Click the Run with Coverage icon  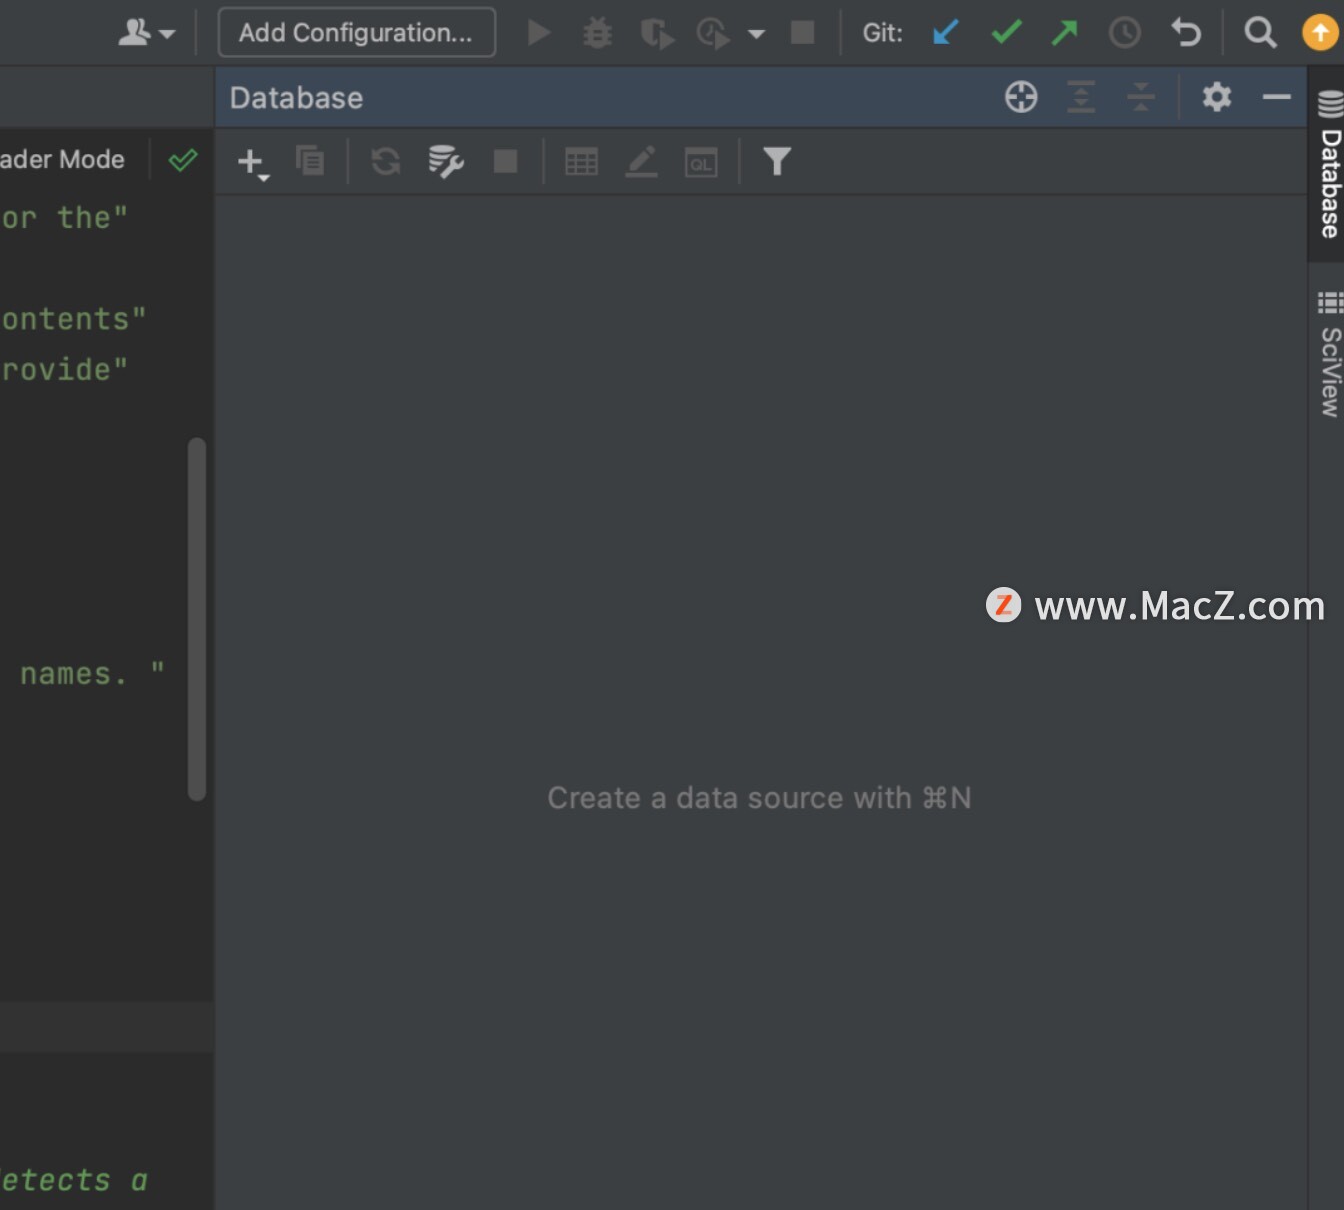coord(657,34)
